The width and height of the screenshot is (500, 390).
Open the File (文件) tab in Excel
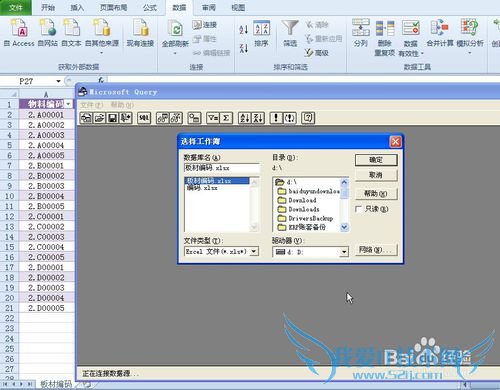point(16,7)
